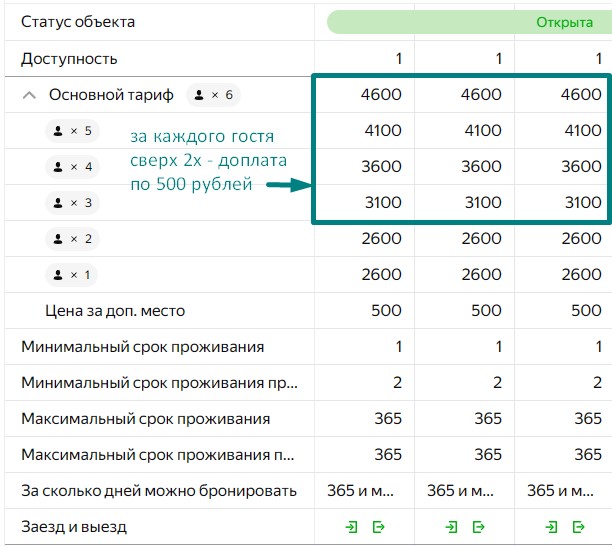Click check-in arrow icon in second column
The width and height of the screenshot is (612, 546).
point(451,527)
